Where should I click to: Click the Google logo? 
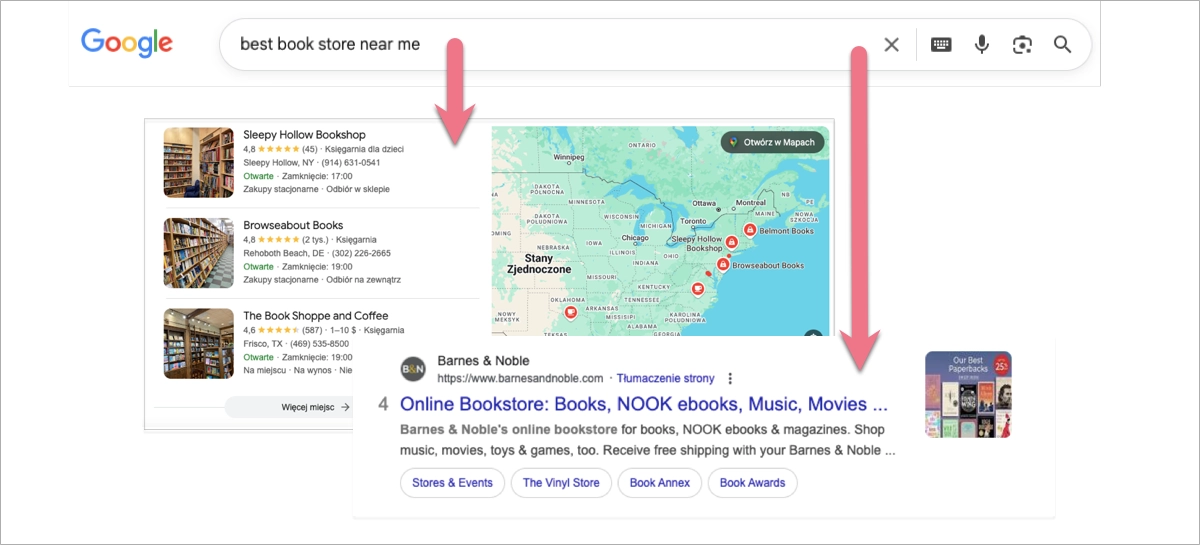click(x=127, y=43)
